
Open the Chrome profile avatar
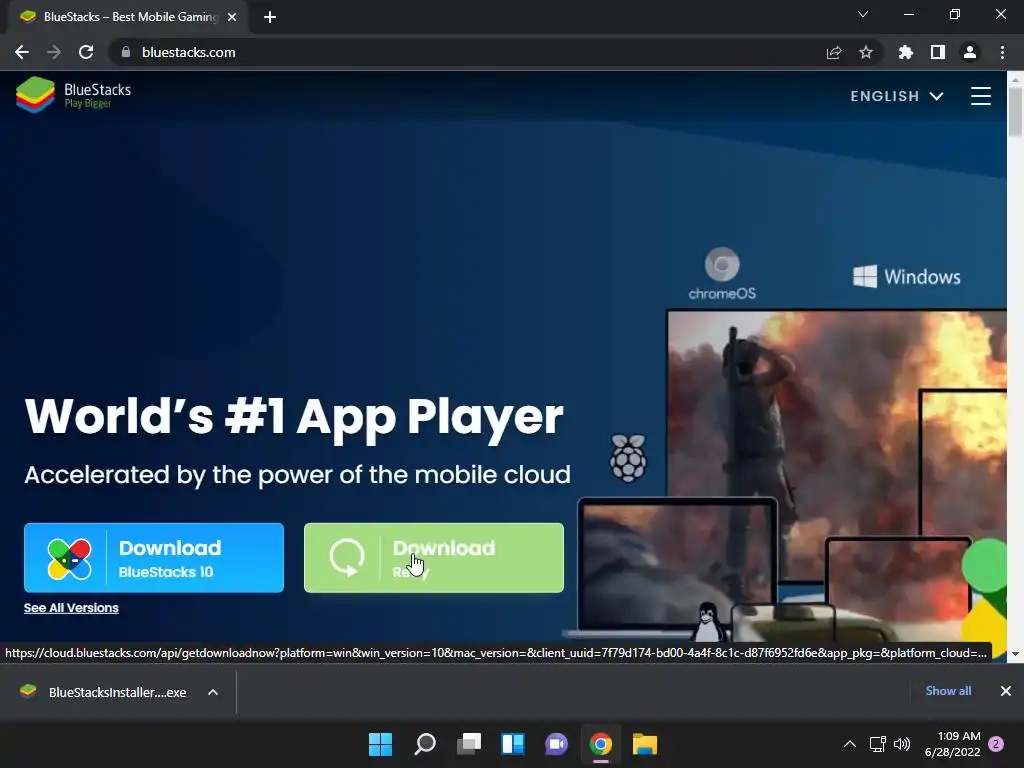pyautogui.click(x=970, y=52)
